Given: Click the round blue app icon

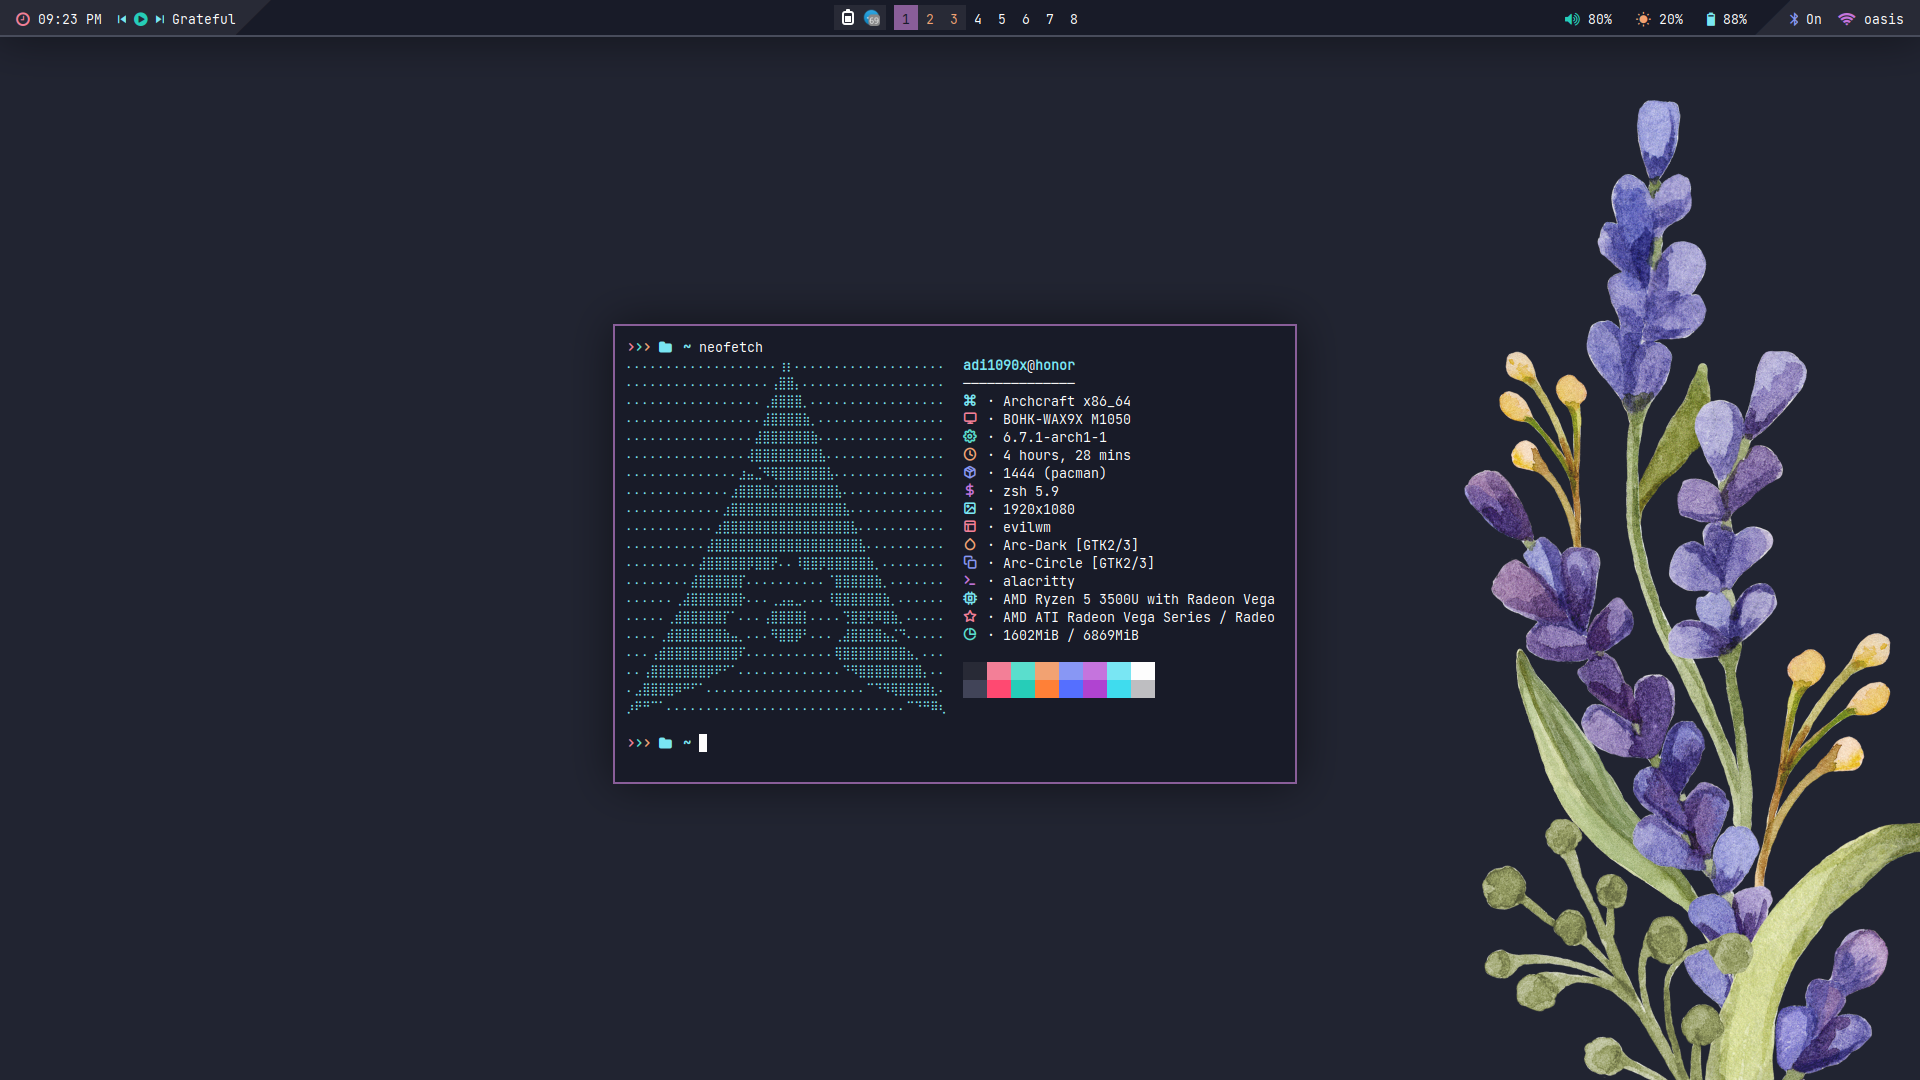Looking at the screenshot, I should point(872,18).
